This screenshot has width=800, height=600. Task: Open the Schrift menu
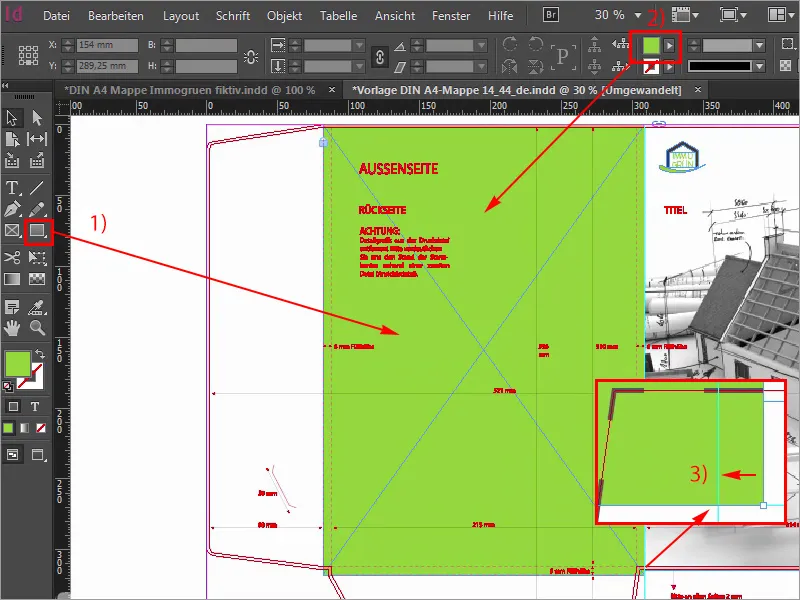[233, 16]
